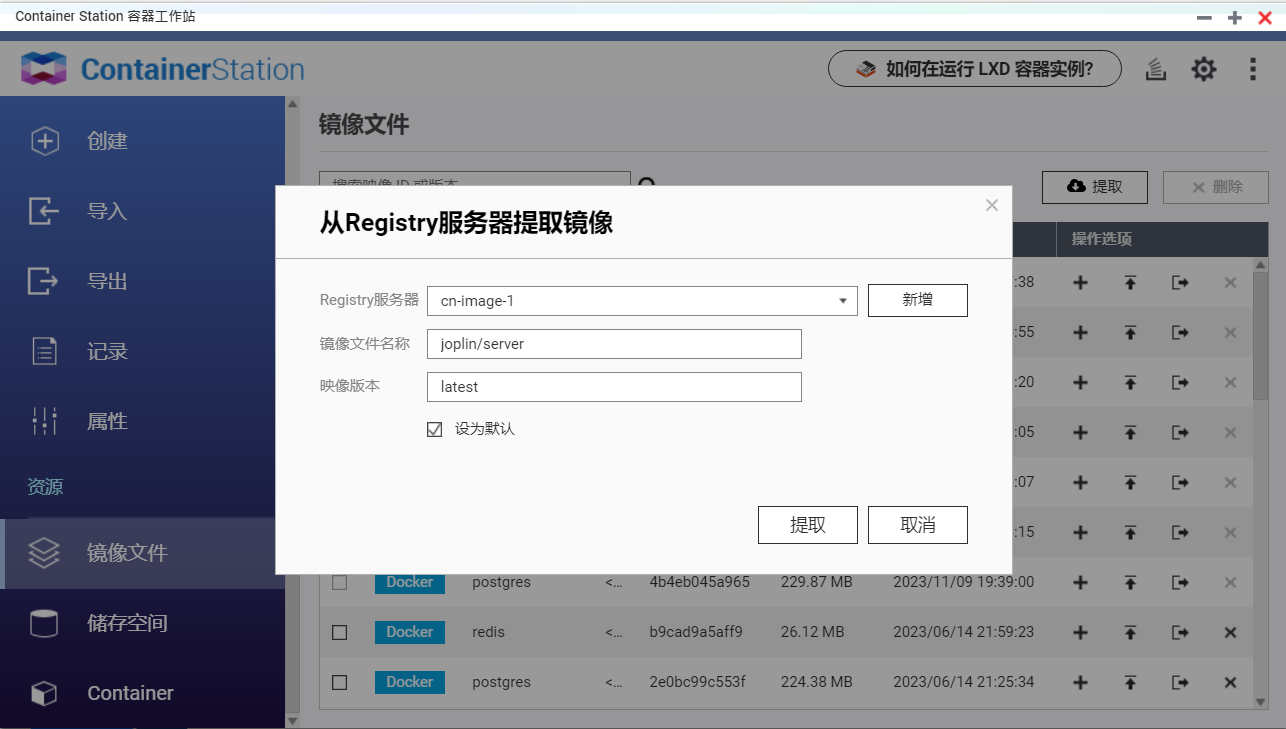Export postgres 4b4eb045a965 image
The width and height of the screenshot is (1286, 729).
[x=1180, y=582]
